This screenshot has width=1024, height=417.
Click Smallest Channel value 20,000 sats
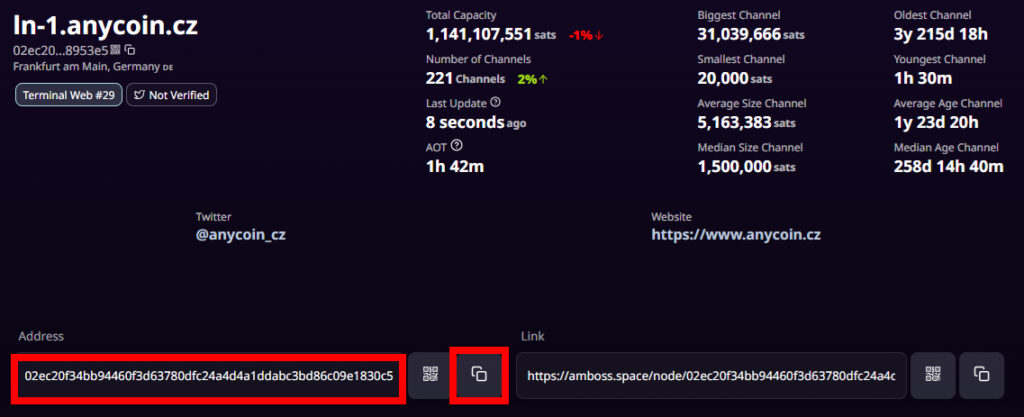coord(735,78)
